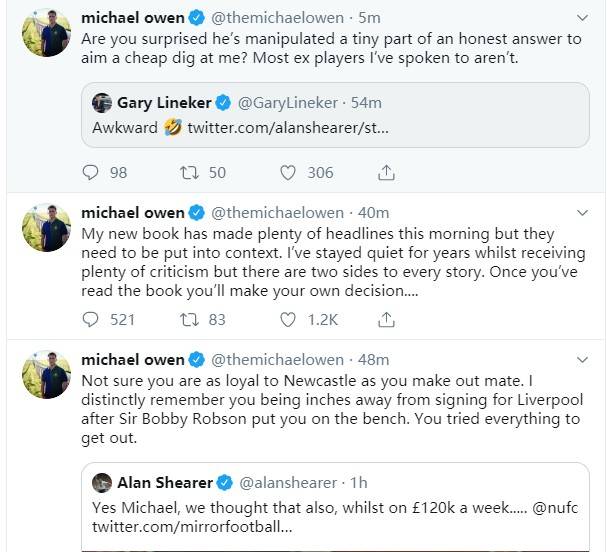Click Alan Shearer's small avatar
This screenshot has height=552, width=607.
point(101,482)
